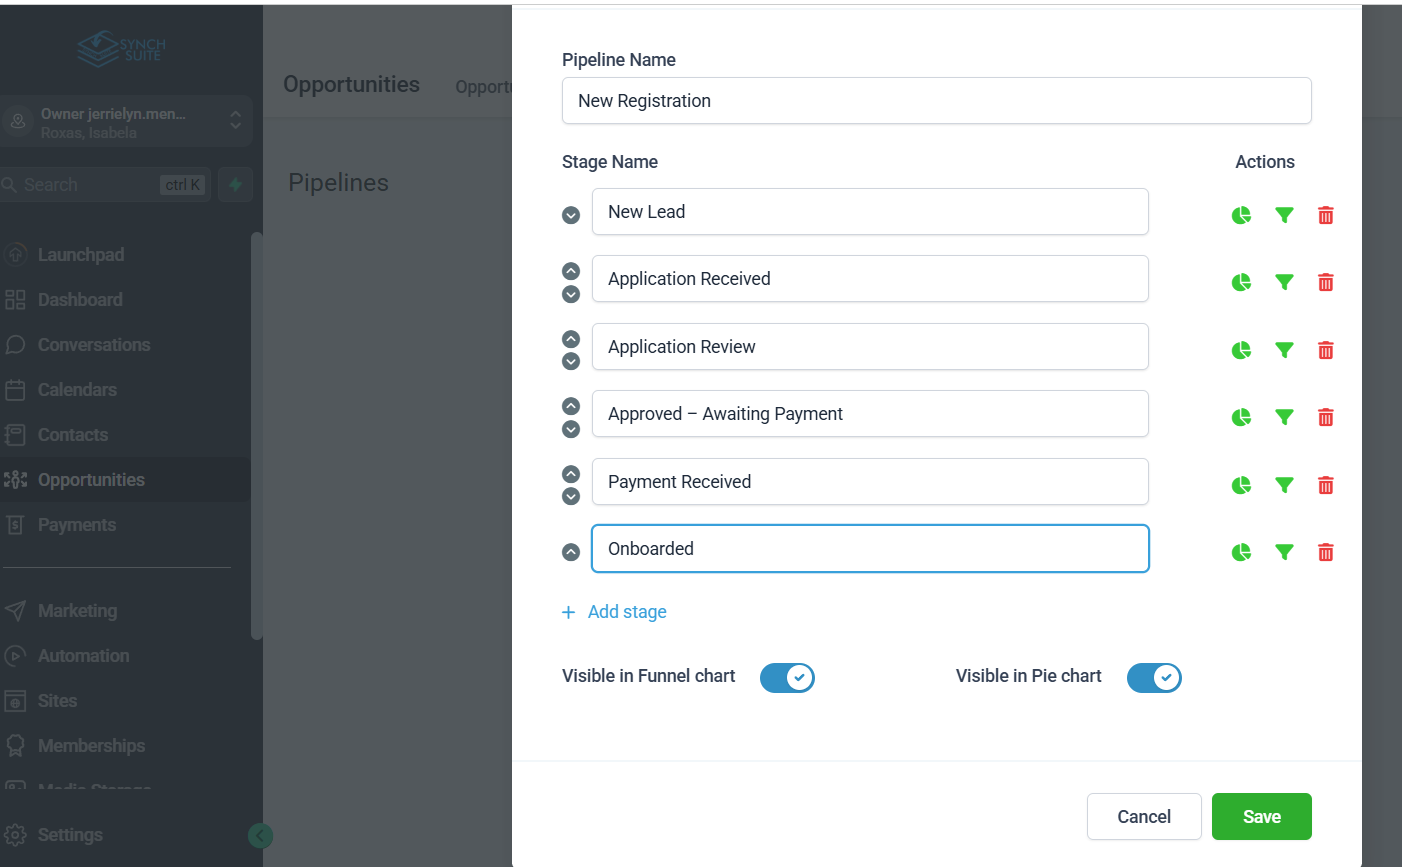Cancel the pipeline editing dialog
The image size is (1402, 867).
click(1143, 817)
